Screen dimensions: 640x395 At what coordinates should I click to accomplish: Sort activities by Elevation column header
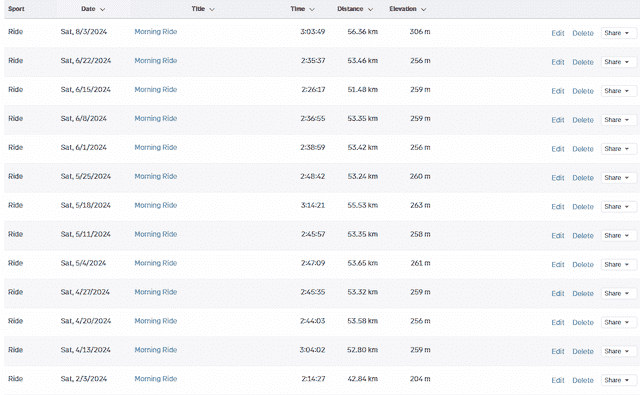click(407, 9)
